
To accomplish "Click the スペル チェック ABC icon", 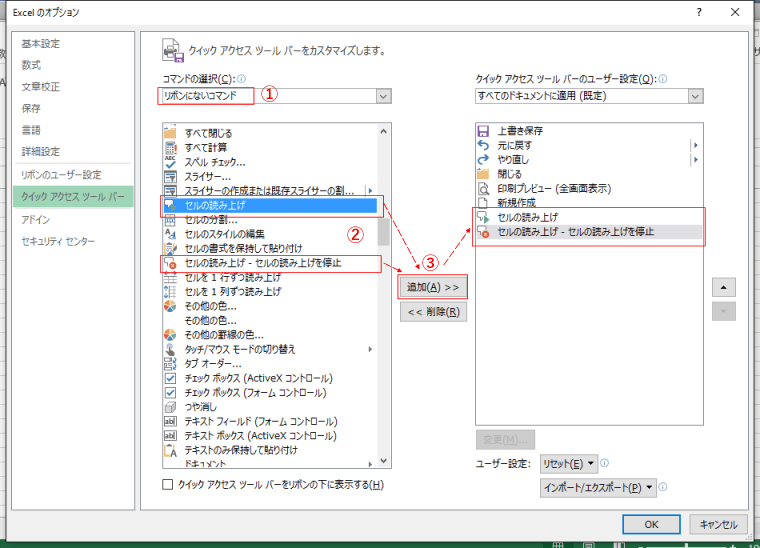I will tap(170, 162).
